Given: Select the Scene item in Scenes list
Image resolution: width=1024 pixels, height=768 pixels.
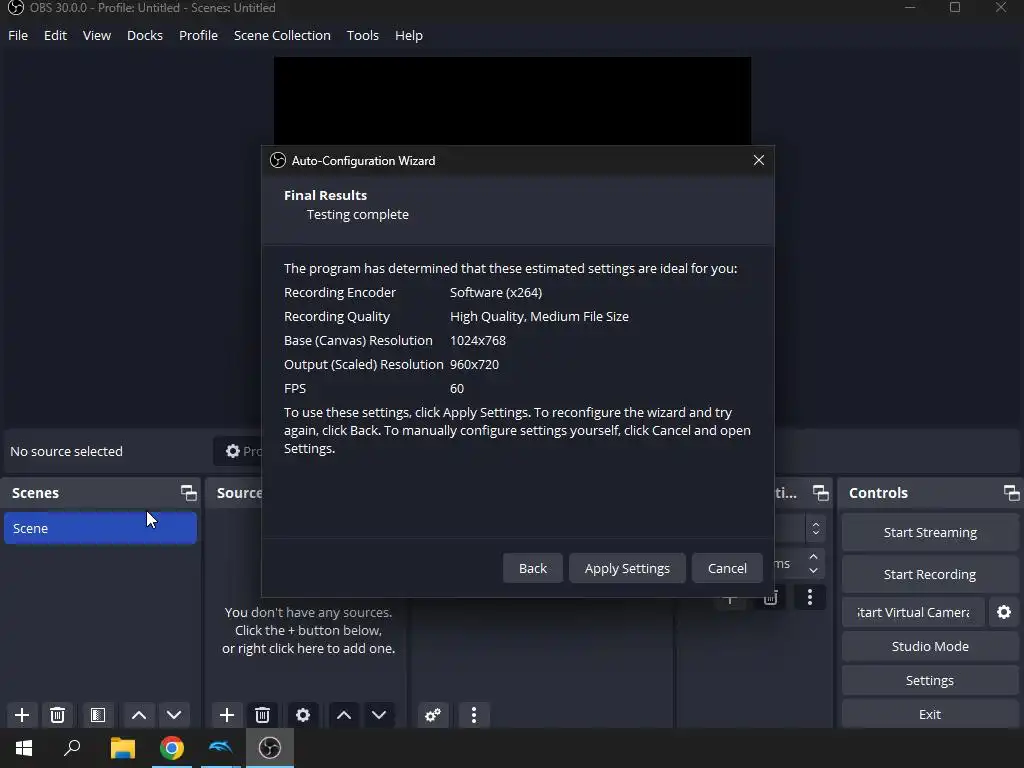Looking at the screenshot, I should (x=100, y=528).
